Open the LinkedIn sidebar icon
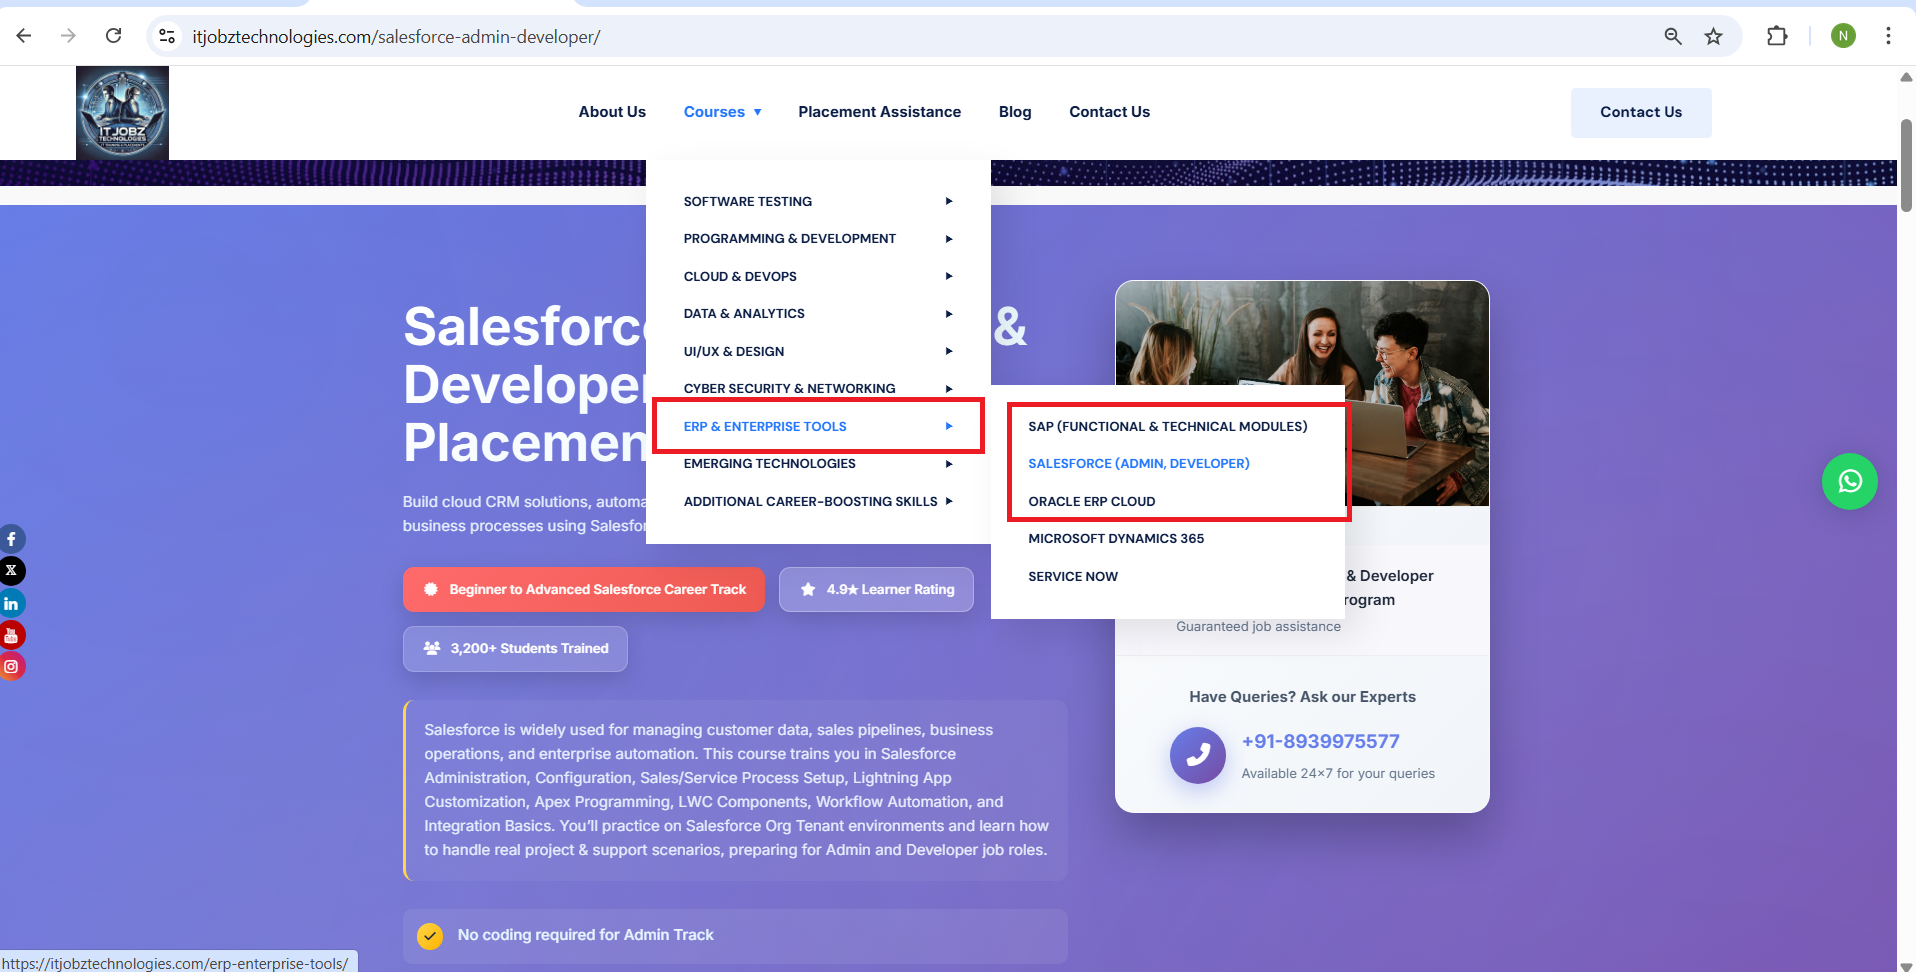The width and height of the screenshot is (1916, 972). tap(12, 603)
